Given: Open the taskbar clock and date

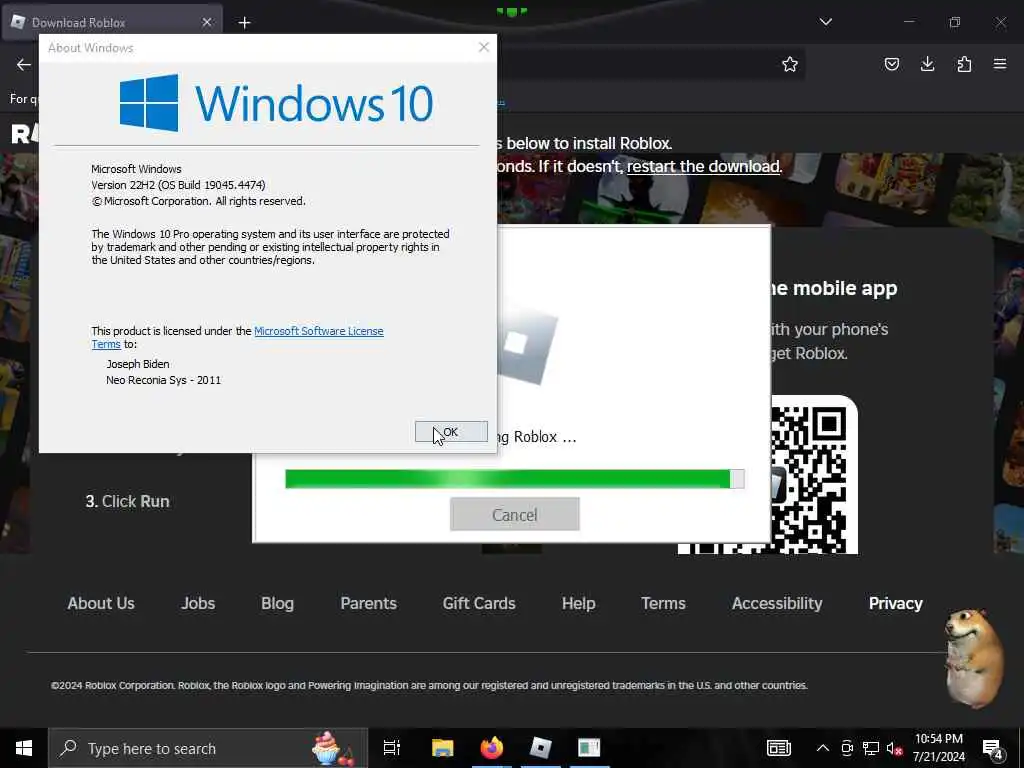Looking at the screenshot, I should point(938,748).
